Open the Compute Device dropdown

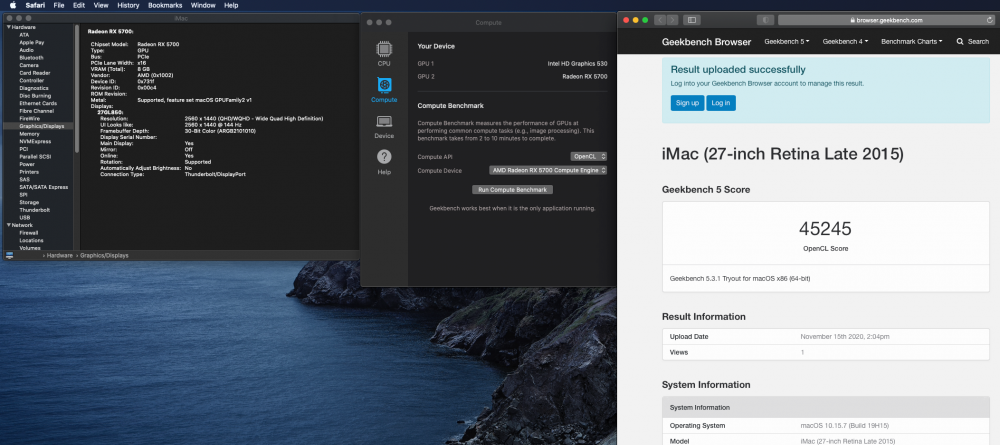click(x=548, y=170)
